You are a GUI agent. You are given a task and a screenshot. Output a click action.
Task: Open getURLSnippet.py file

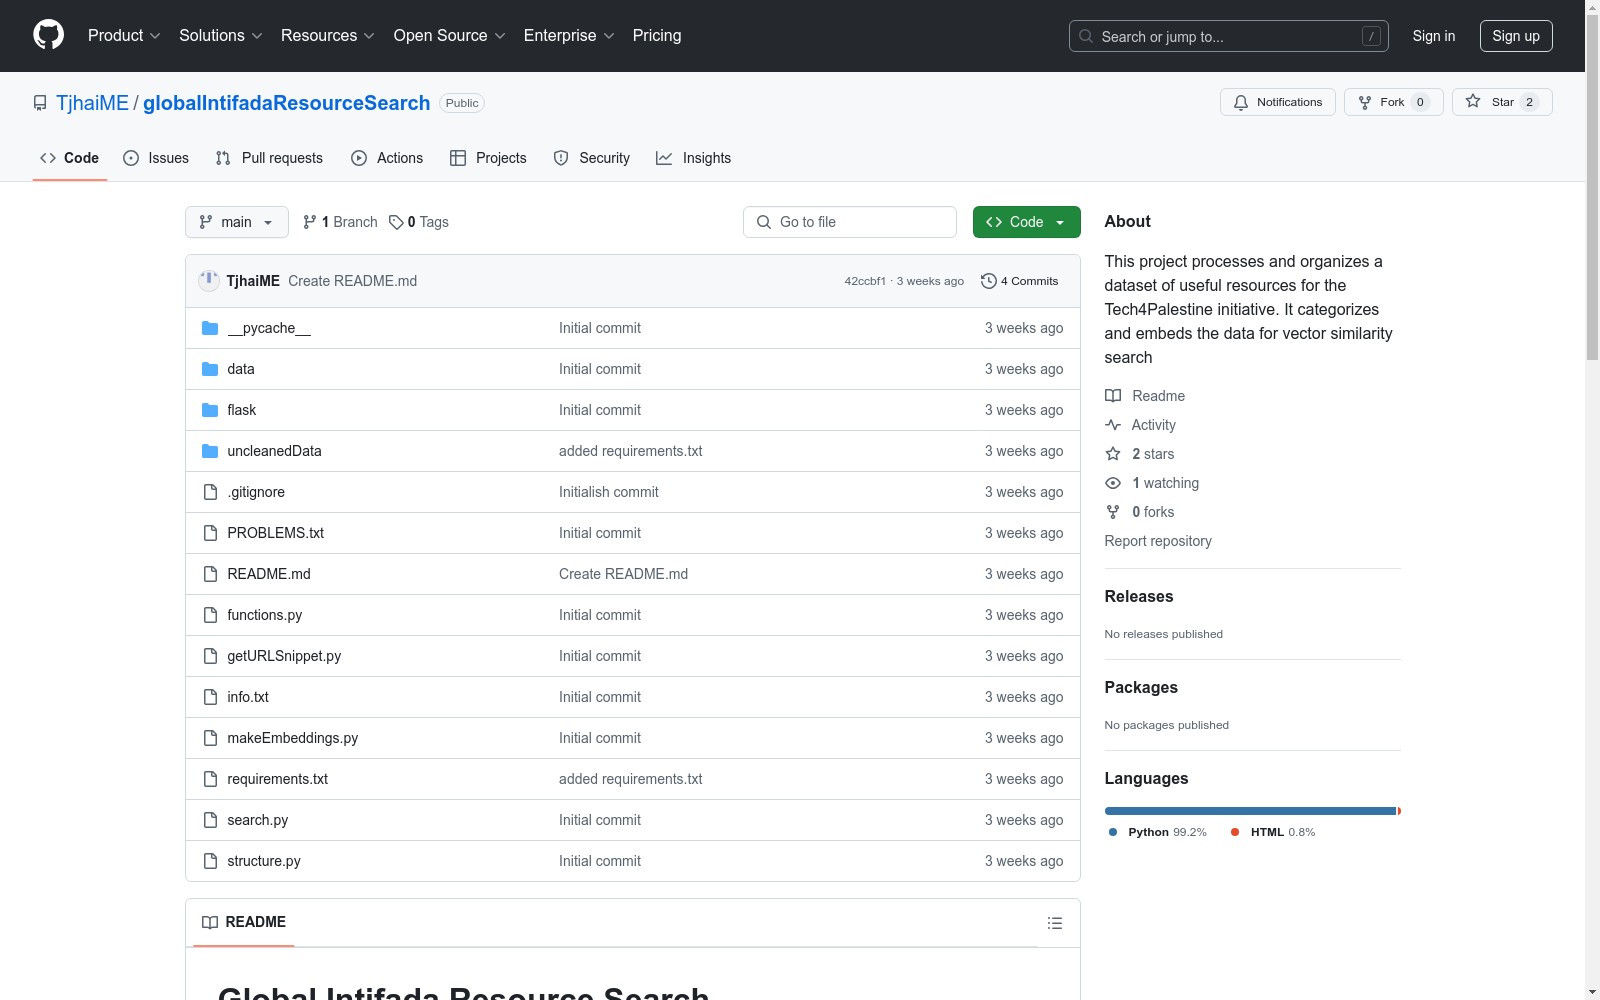click(284, 656)
